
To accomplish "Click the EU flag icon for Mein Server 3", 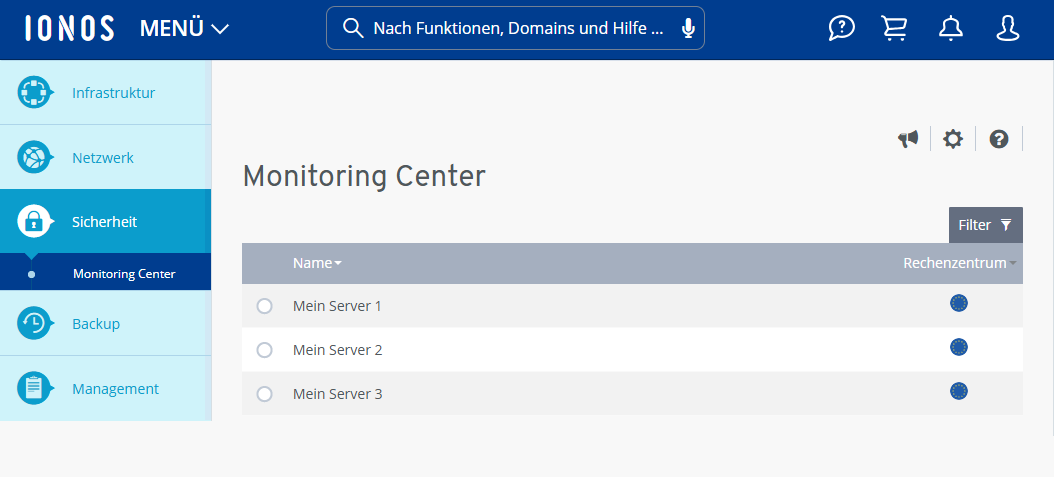I will (959, 390).
